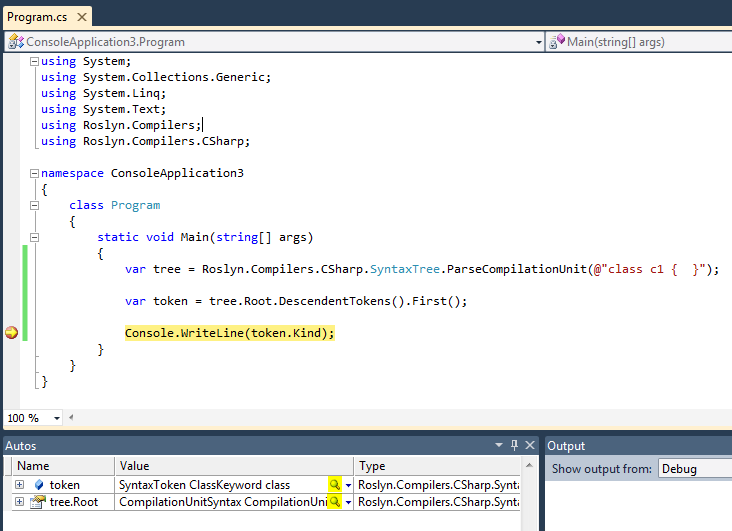Collapse the namespace ConsoleApplication3 block
The image size is (732, 531).
tap(35, 173)
